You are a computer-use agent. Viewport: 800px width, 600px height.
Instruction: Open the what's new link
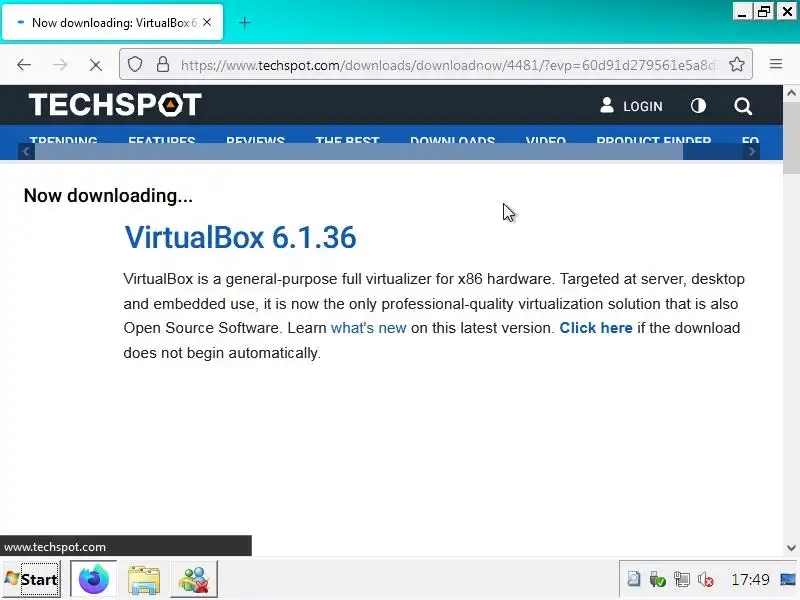[x=368, y=328]
